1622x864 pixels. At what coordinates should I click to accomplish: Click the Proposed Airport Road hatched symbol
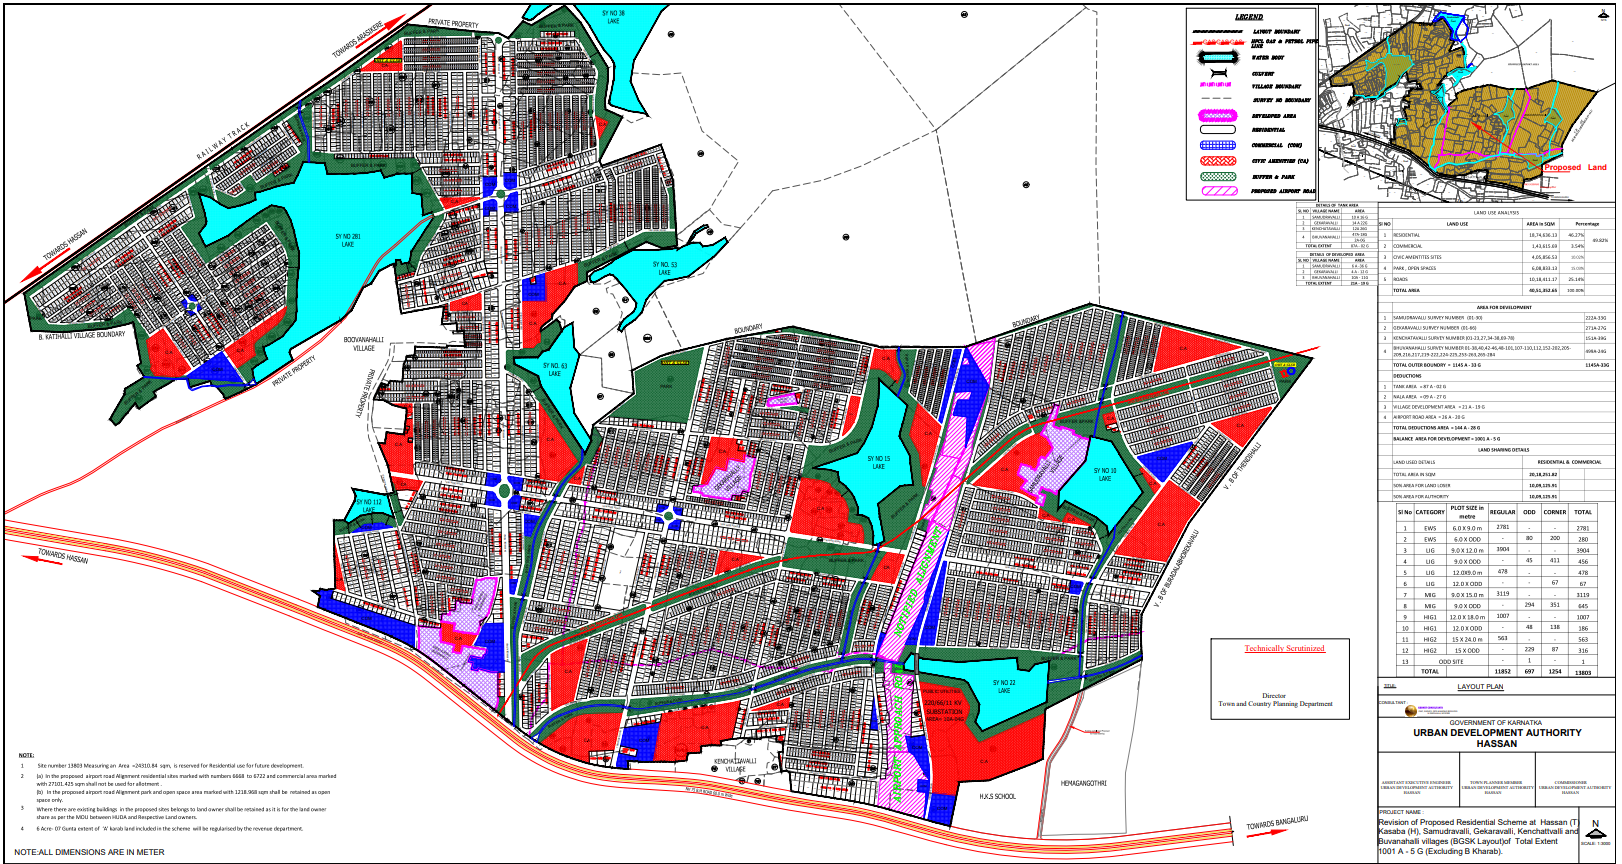(1220, 190)
